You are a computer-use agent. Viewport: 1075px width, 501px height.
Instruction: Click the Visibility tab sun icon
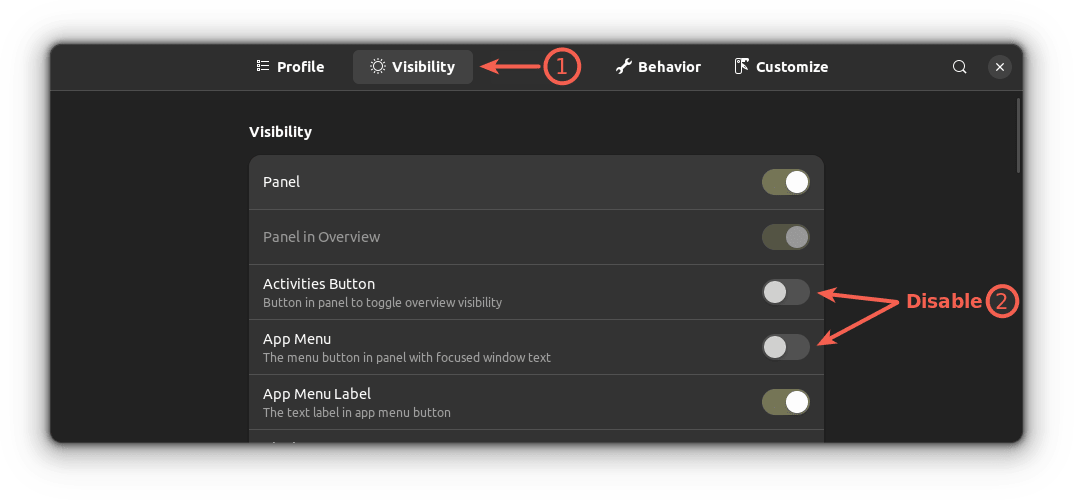coord(377,67)
